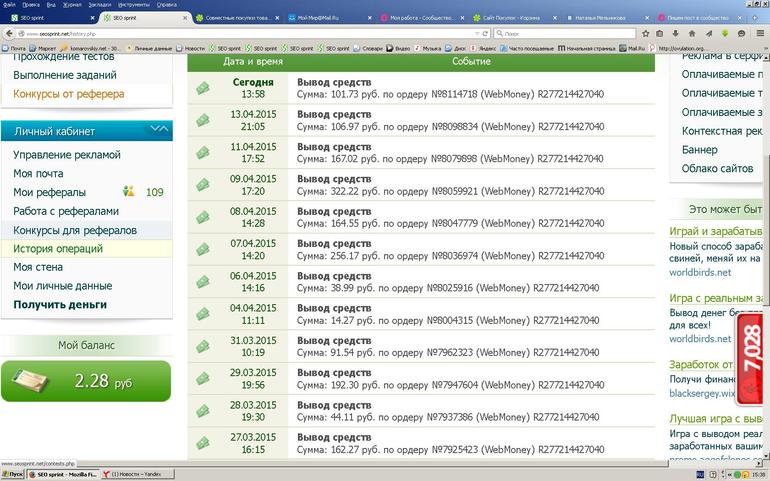Viewport: 770px width, 481px height.
Task: Open the Закладки menu in the menu bar
Action: pos(99,4)
